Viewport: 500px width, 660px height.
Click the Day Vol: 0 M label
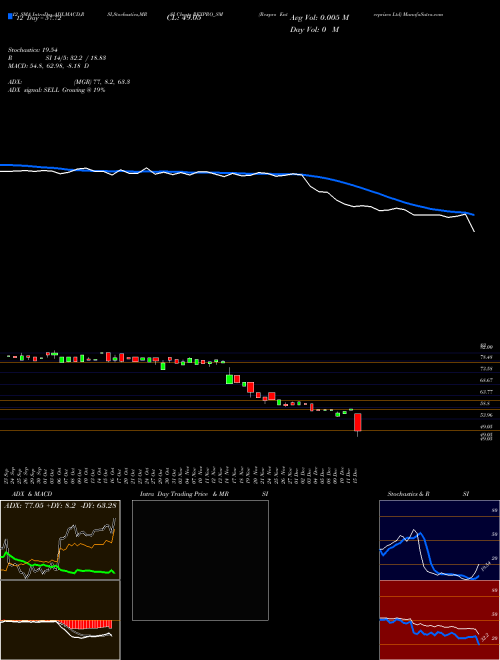[x=314, y=30]
